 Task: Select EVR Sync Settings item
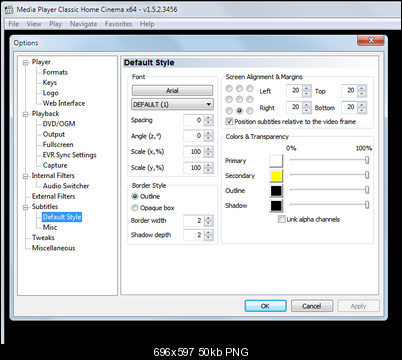coord(69,155)
